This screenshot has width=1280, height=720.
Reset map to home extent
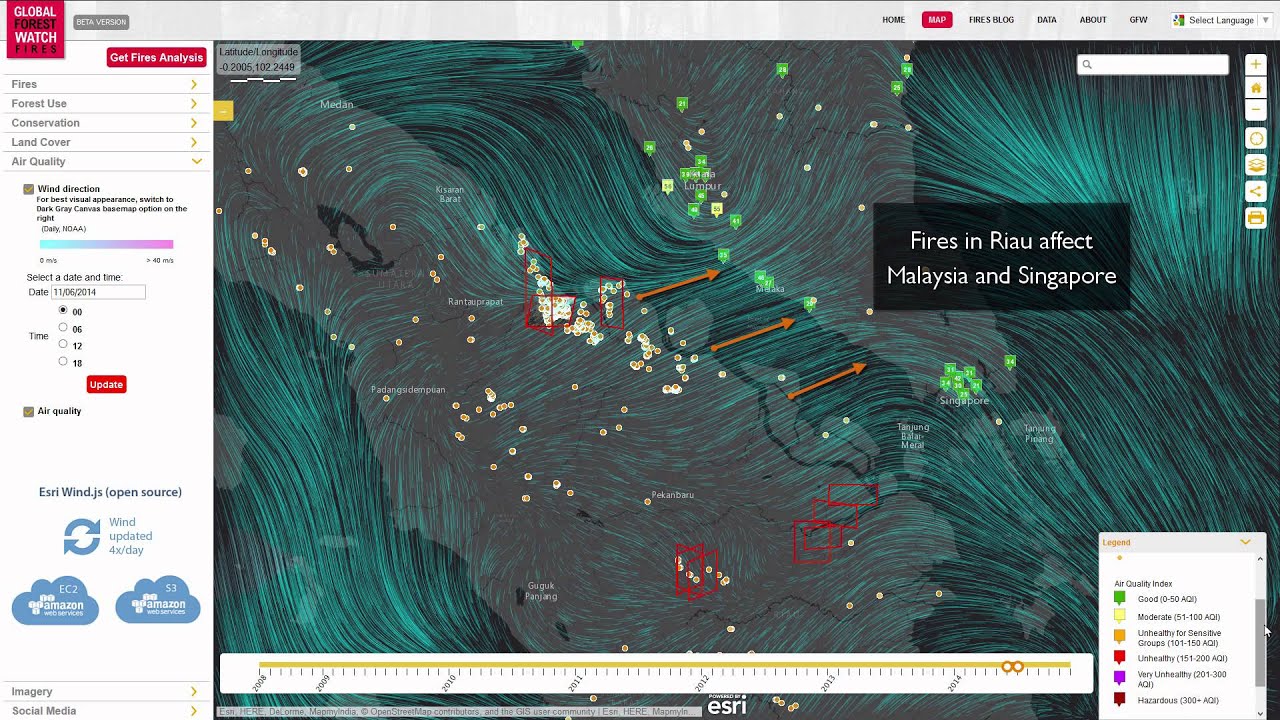click(x=1256, y=87)
